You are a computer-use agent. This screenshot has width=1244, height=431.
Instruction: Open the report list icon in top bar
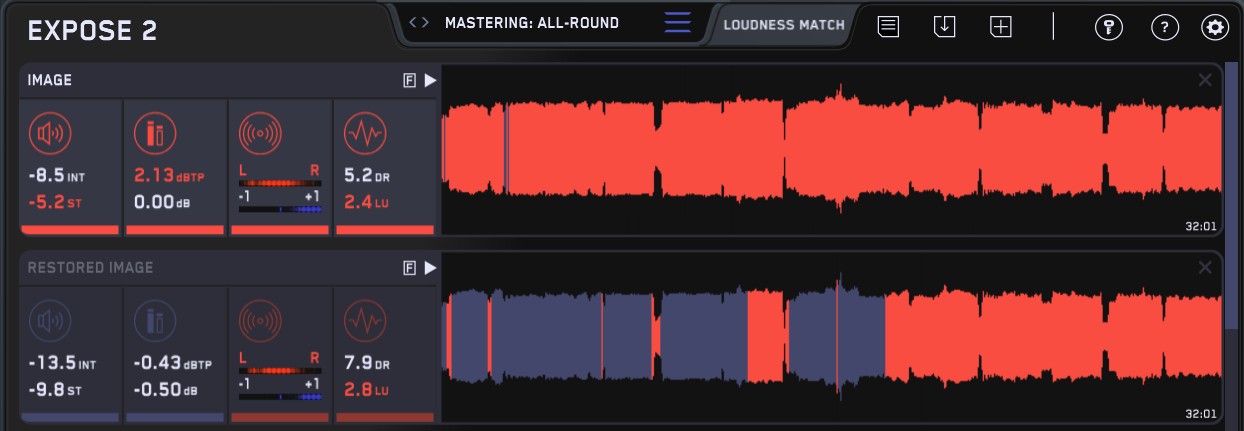pyautogui.click(x=887, y=27)
